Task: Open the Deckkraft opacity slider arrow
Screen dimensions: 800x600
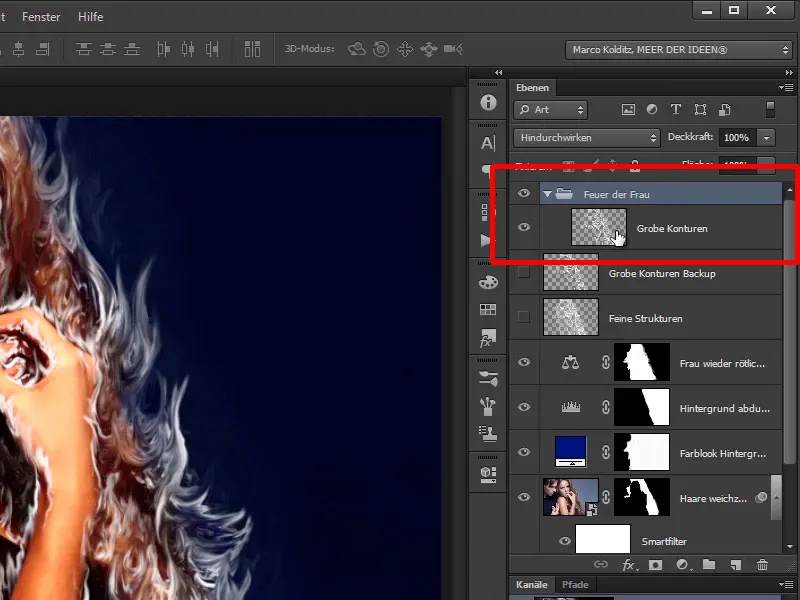Action: tap(767, 138)
